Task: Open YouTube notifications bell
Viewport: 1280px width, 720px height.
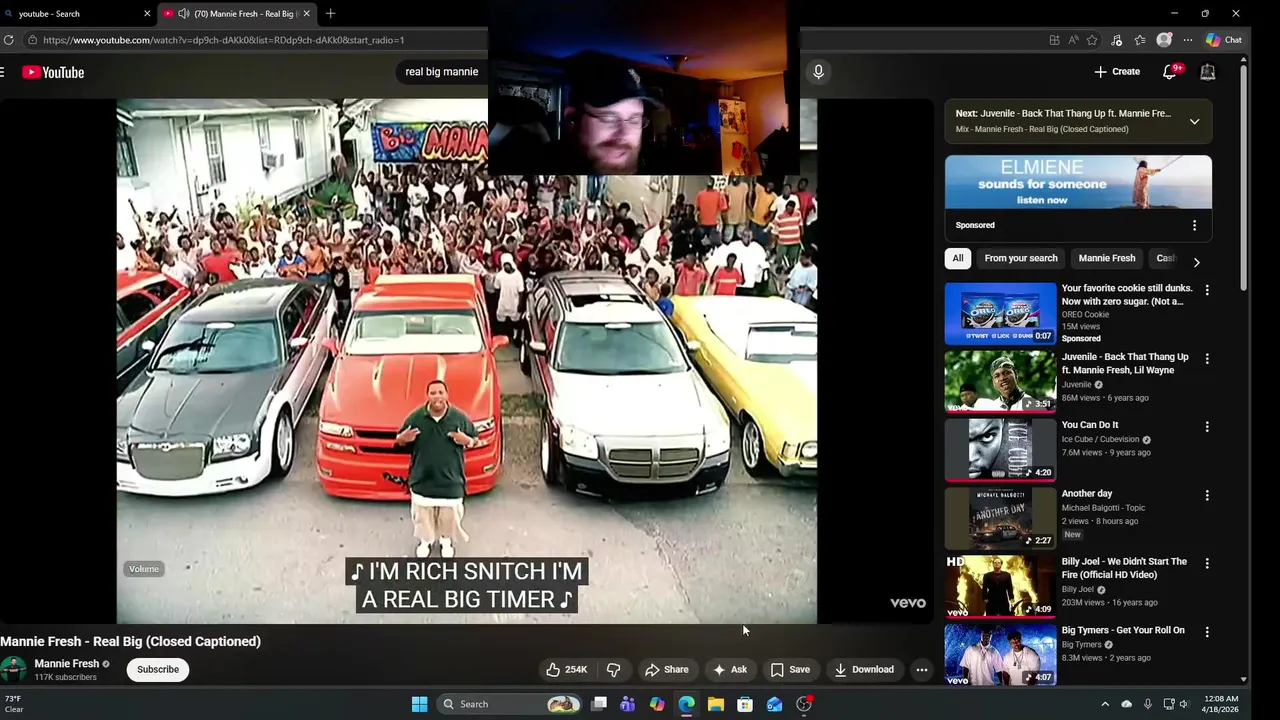Action: coord(1170,72)
